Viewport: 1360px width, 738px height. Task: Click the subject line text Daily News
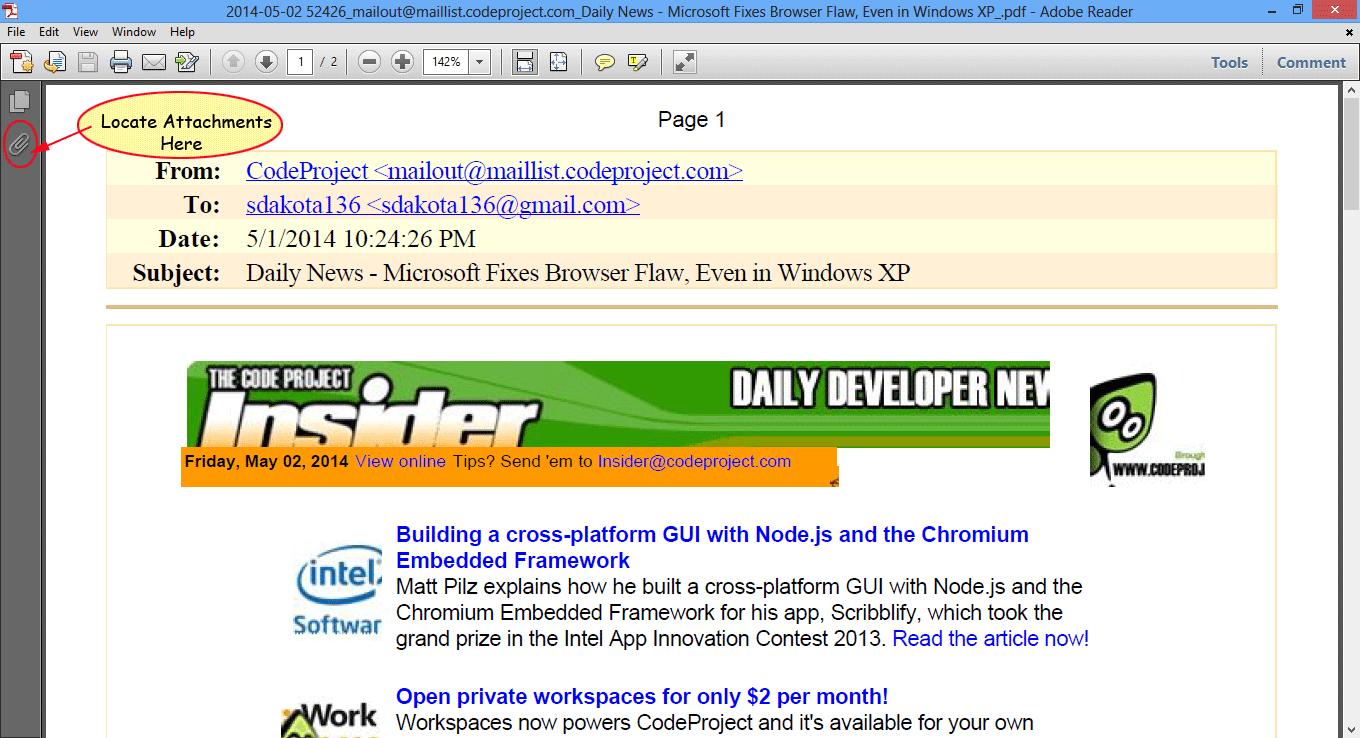(x=578, y=273)
